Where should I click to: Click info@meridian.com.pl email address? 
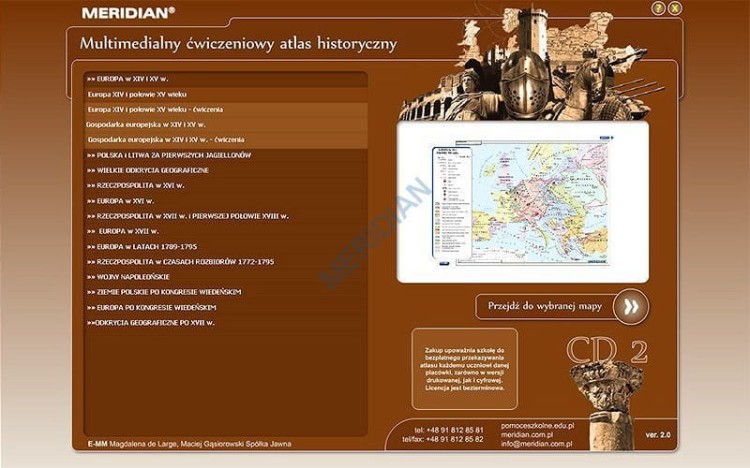coord(536,444)
